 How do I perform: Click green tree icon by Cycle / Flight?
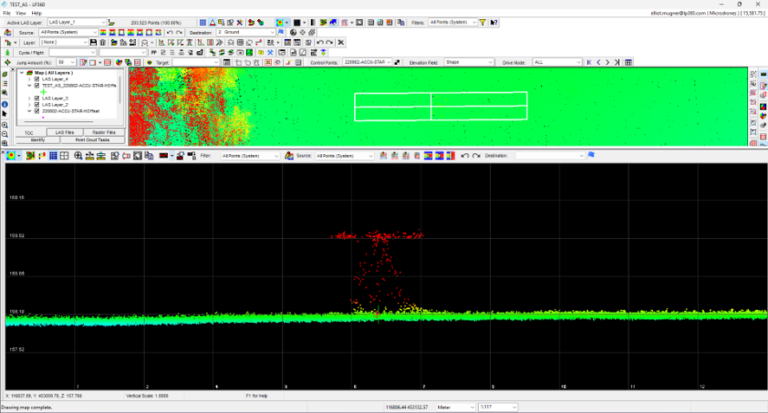click(7, 52)
